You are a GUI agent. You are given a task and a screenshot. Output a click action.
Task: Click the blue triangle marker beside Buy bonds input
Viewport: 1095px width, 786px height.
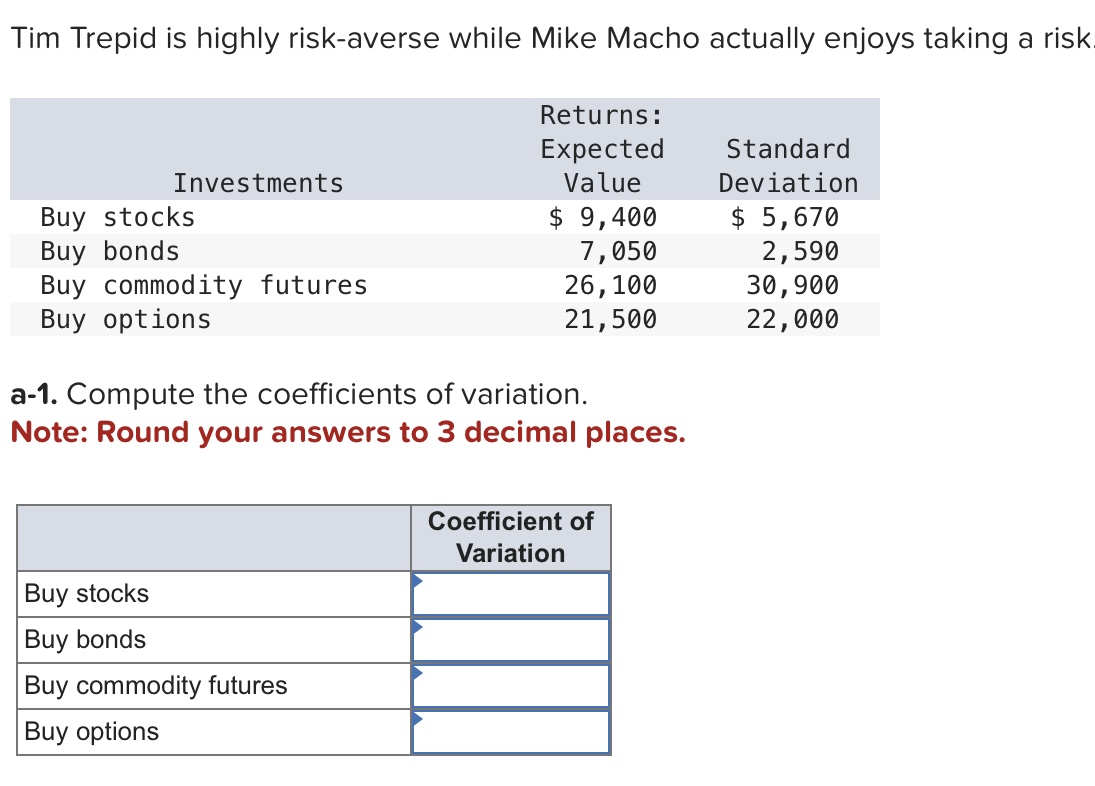click(x=417, y=629)
